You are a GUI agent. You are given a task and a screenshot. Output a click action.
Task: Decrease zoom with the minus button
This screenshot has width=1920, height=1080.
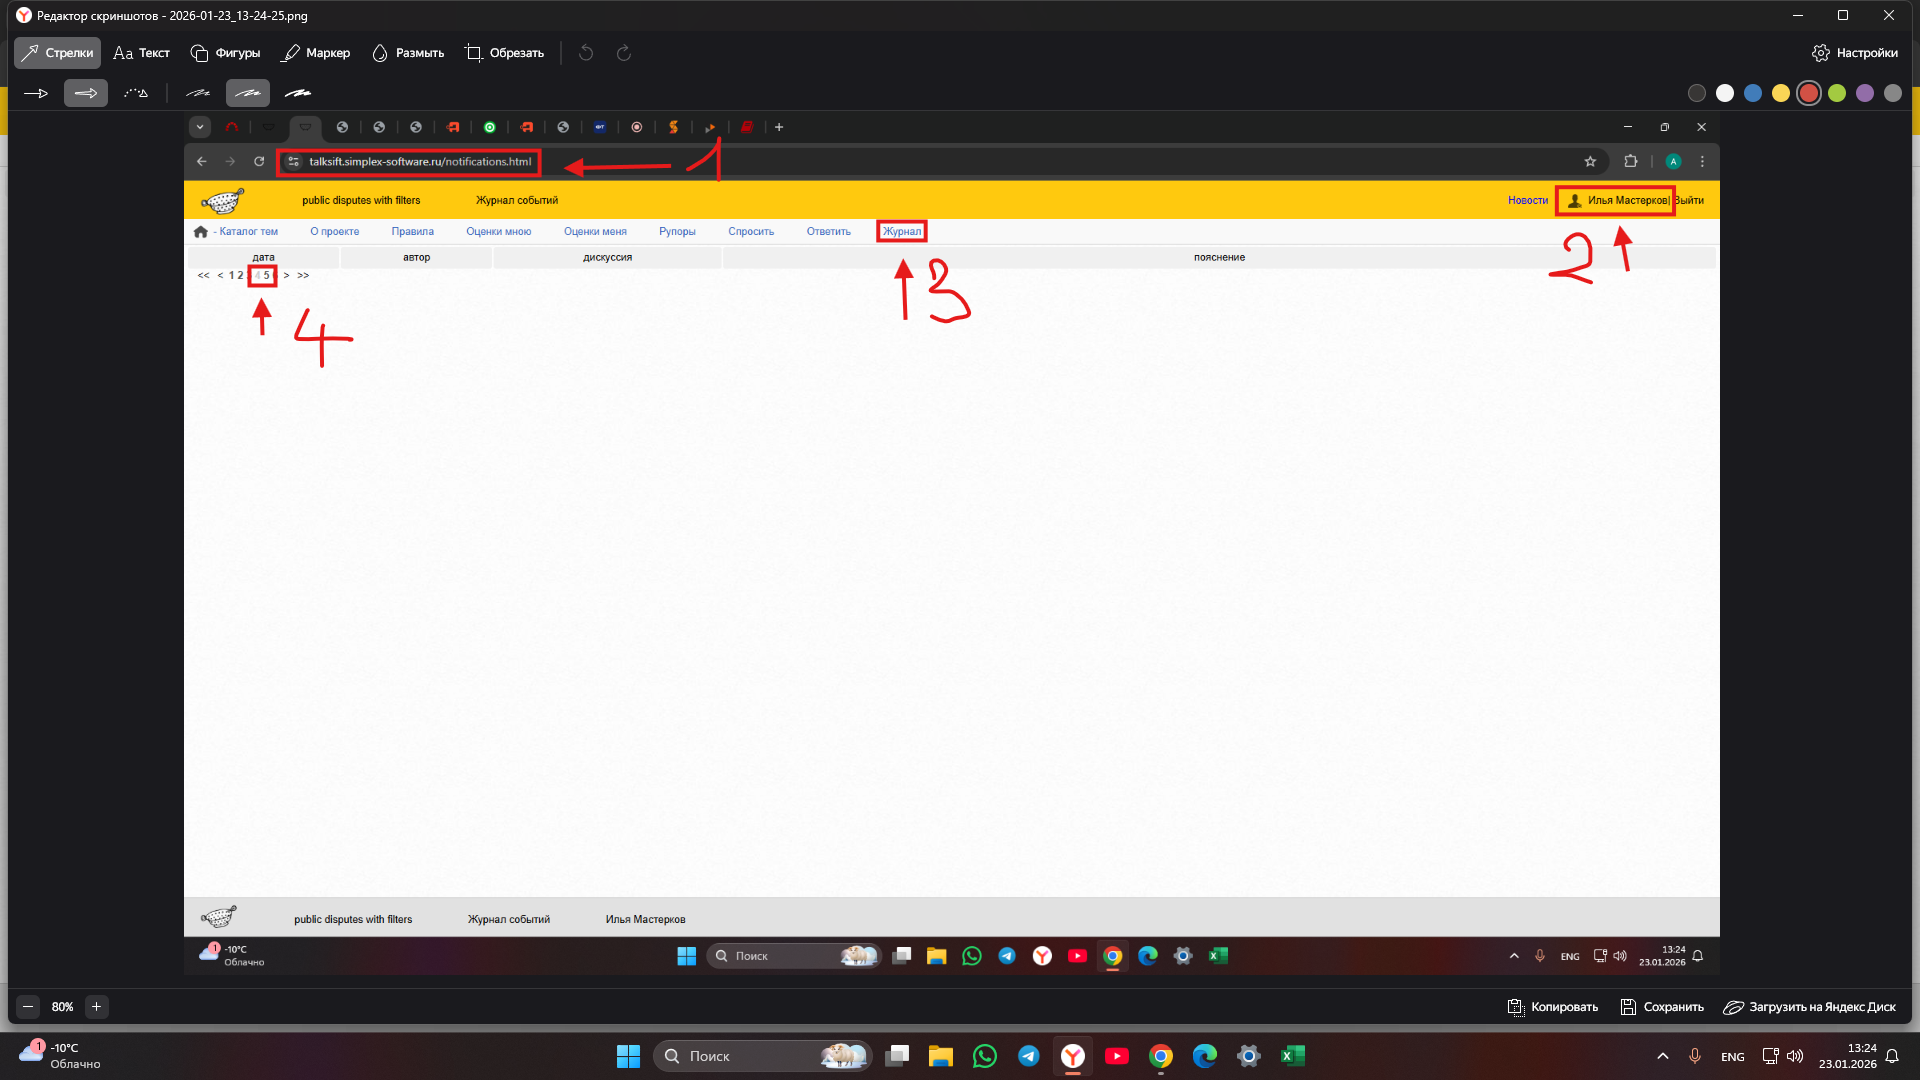[28, 1007]
